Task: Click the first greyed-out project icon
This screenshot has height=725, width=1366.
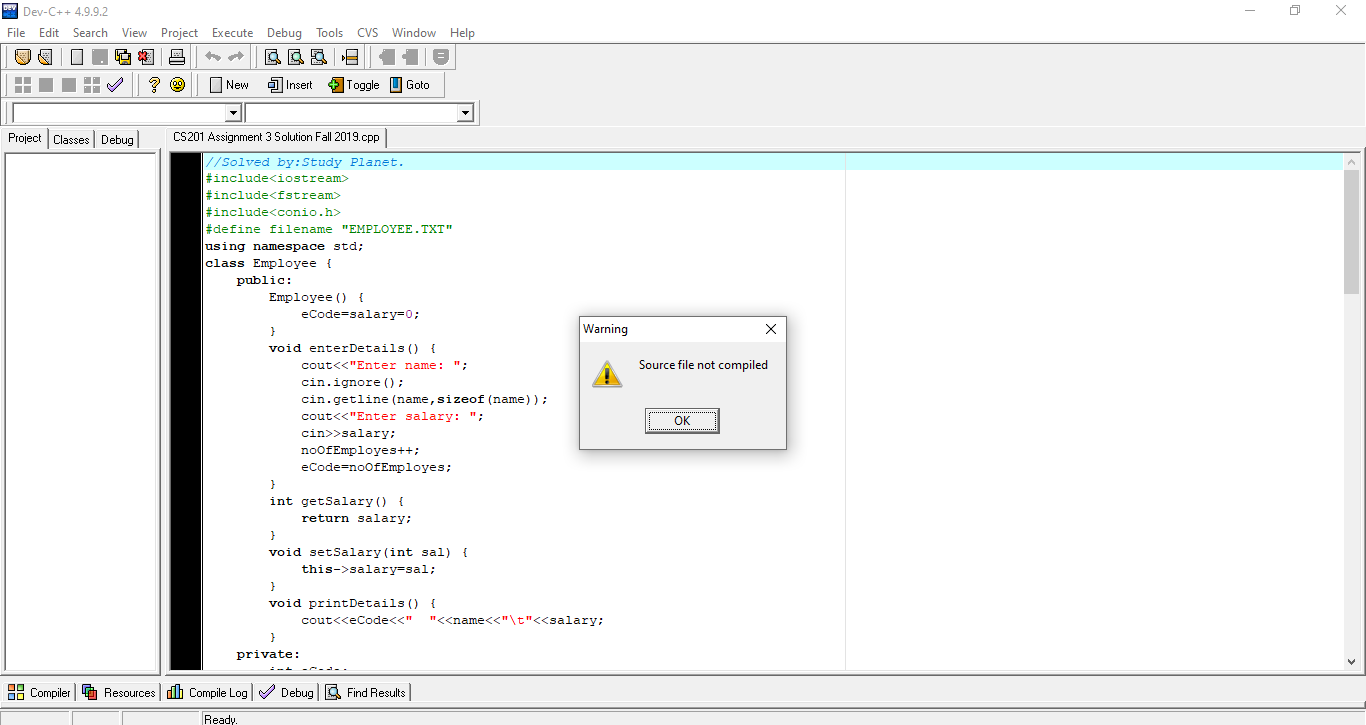Action: coord(387,57)
